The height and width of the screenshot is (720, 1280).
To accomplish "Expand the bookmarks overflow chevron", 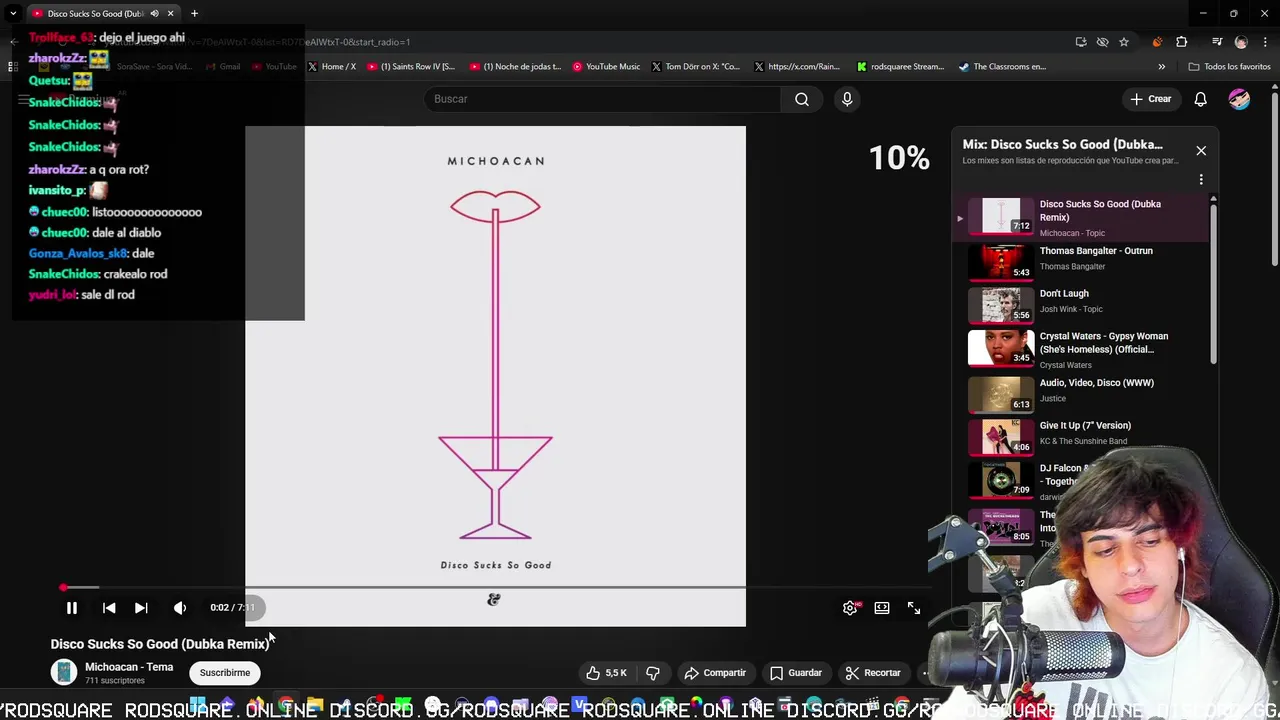I will point(1161,67).
